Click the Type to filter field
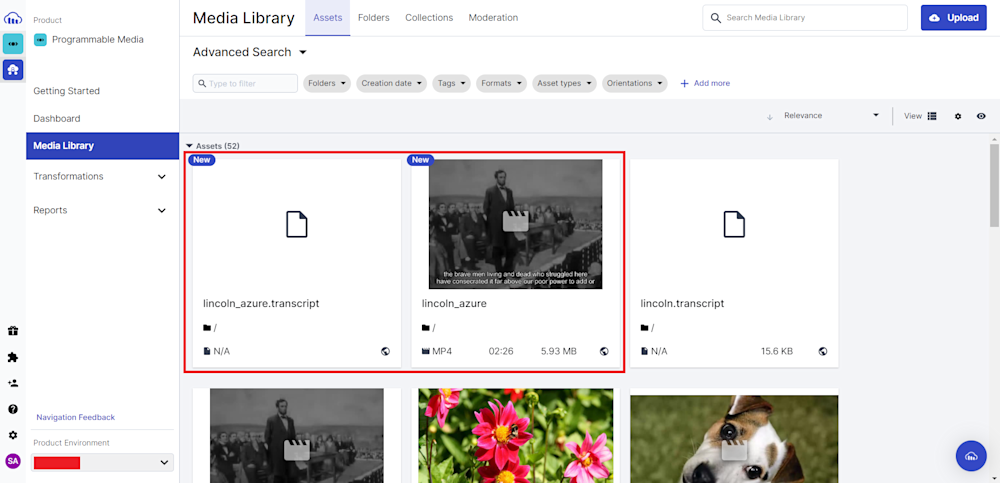Viewport: 1000px width, 483px height. [245, 84]
